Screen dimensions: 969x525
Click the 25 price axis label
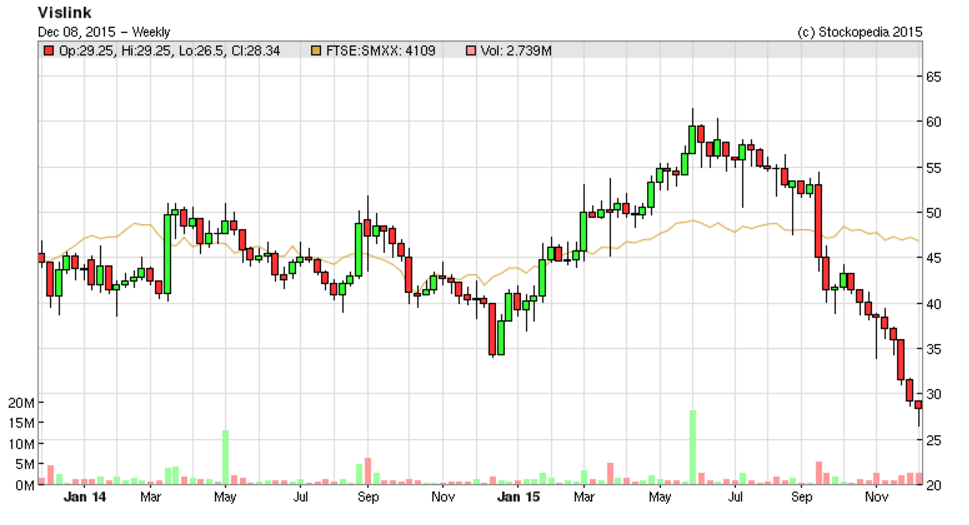coord(933,440)
